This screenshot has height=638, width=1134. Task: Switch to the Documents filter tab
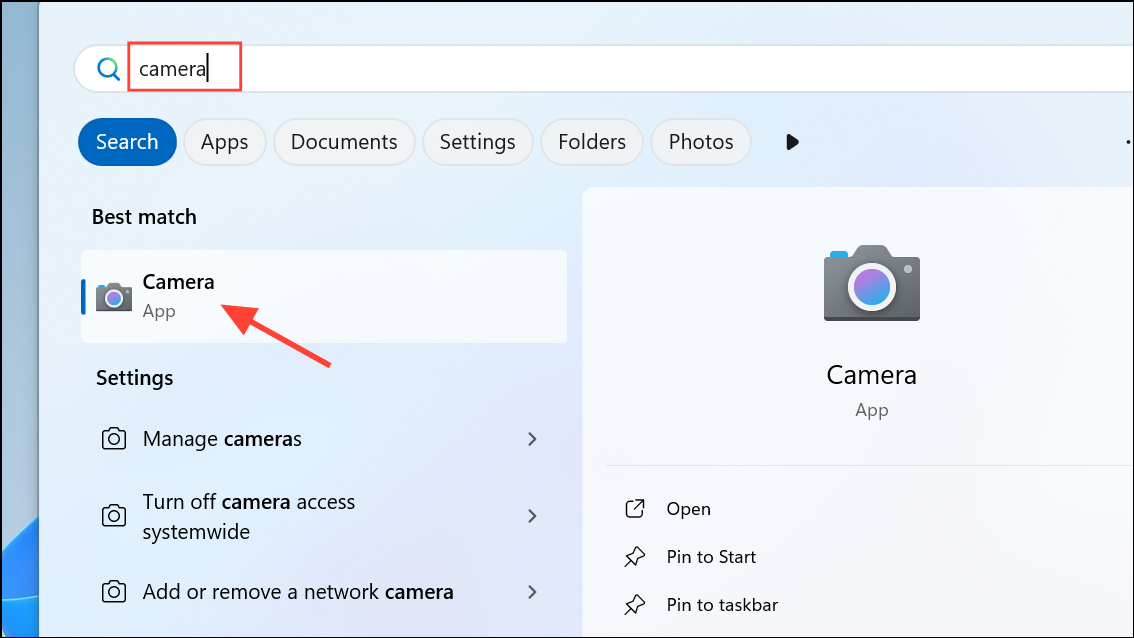(x=344, y=142)
